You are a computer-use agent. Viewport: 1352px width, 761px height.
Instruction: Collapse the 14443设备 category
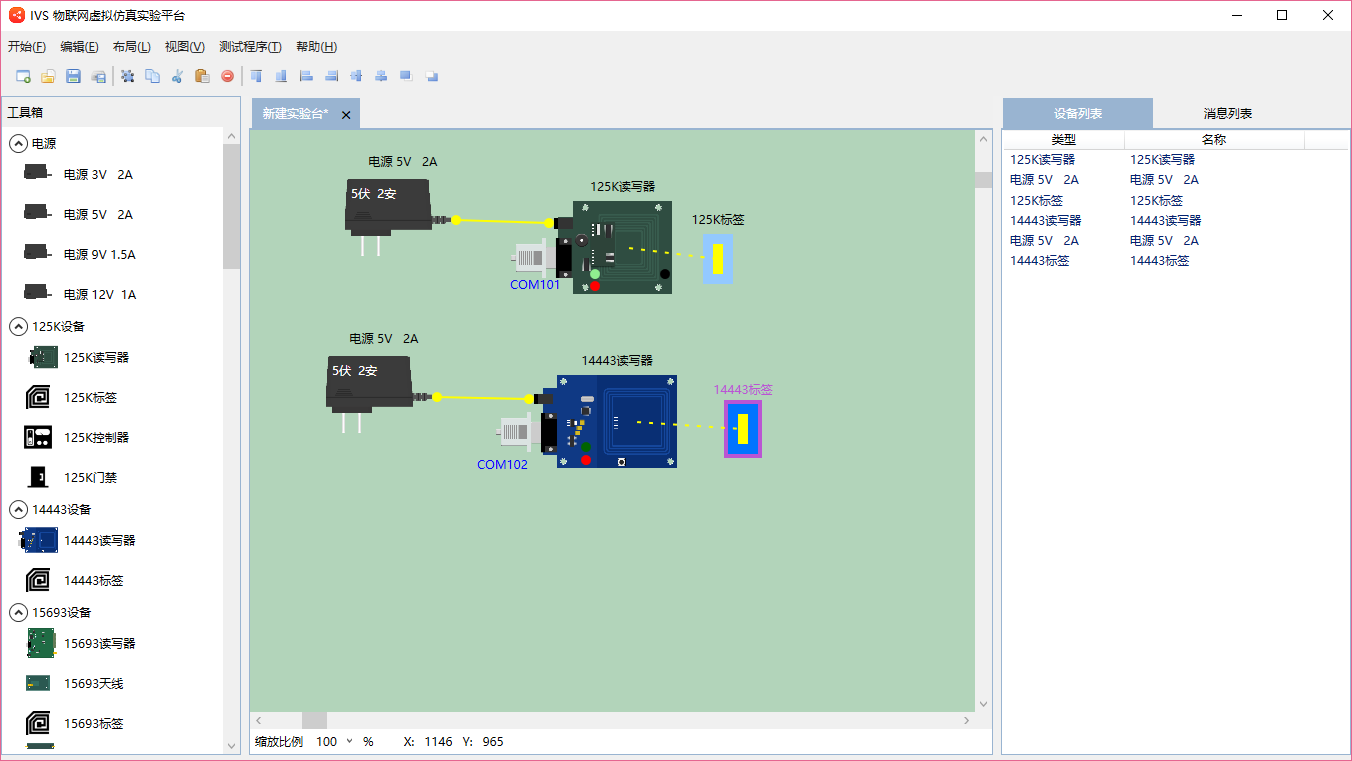click(18, 509)
